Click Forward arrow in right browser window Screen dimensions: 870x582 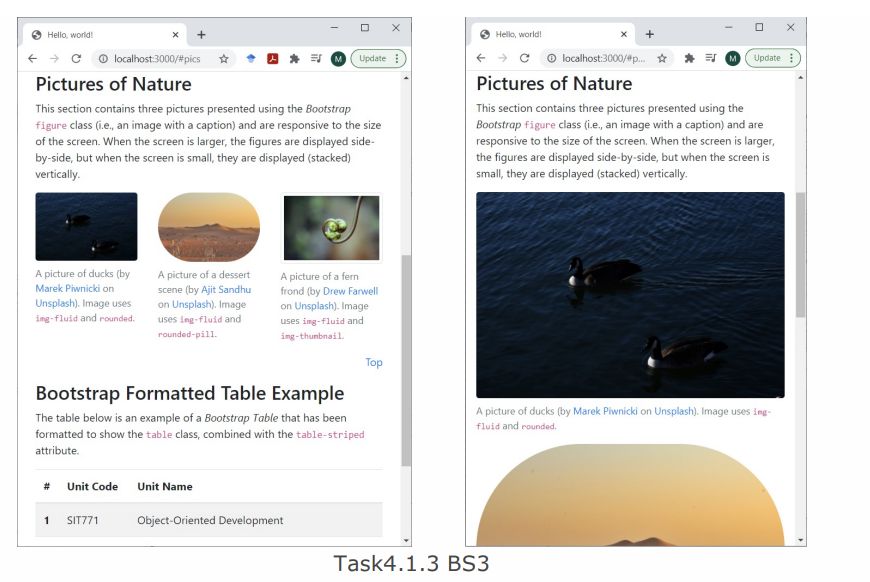[502, 58]
